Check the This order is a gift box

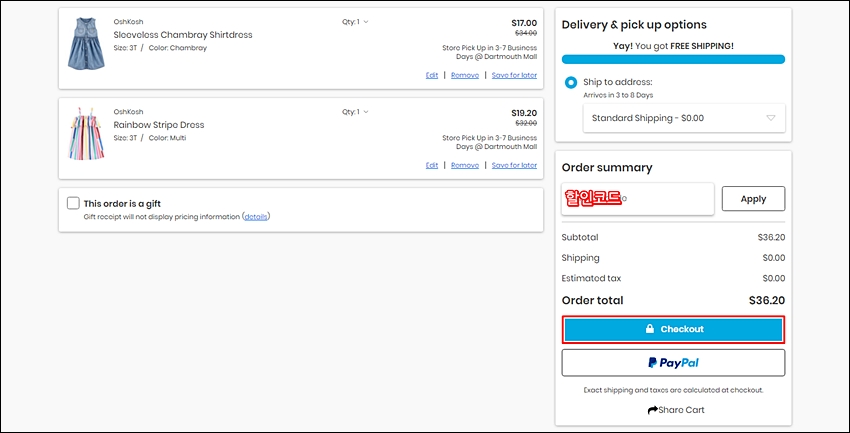point(73,203)
